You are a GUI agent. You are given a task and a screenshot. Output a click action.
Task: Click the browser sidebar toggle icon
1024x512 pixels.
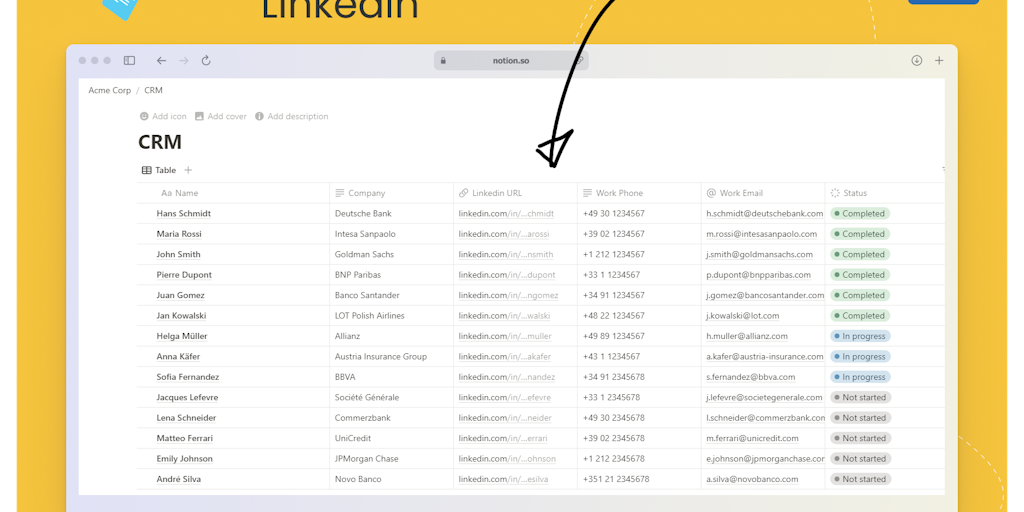pos(129,61)
